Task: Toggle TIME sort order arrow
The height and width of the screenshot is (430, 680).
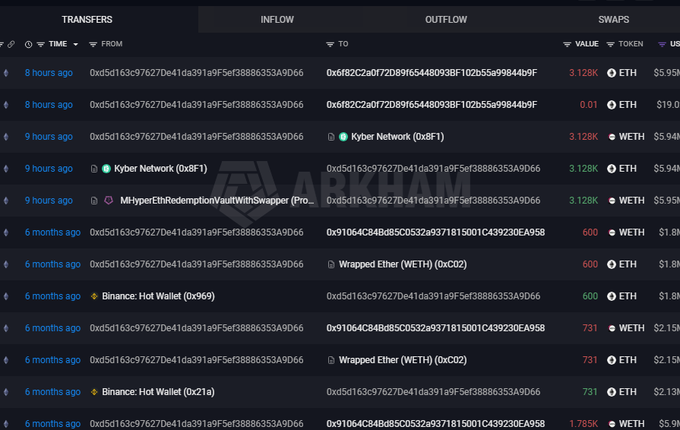Action: [75, 44]
